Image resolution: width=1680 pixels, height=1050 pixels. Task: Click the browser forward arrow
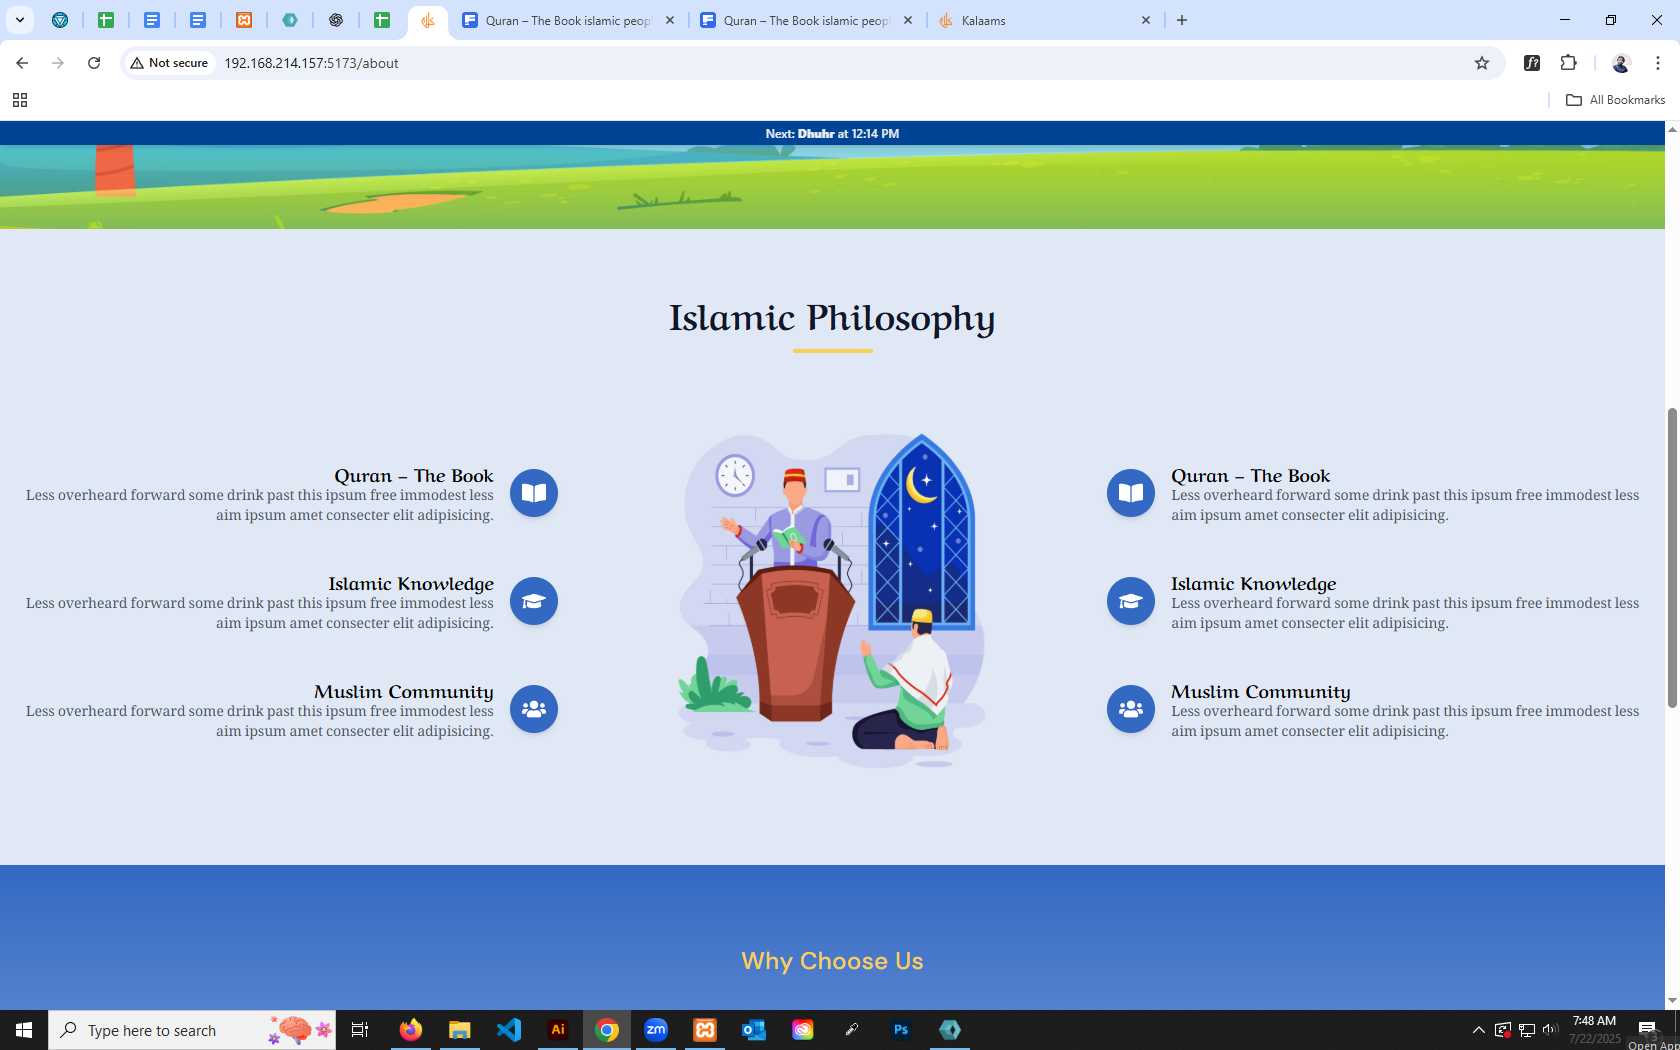[x=58, y=63]
